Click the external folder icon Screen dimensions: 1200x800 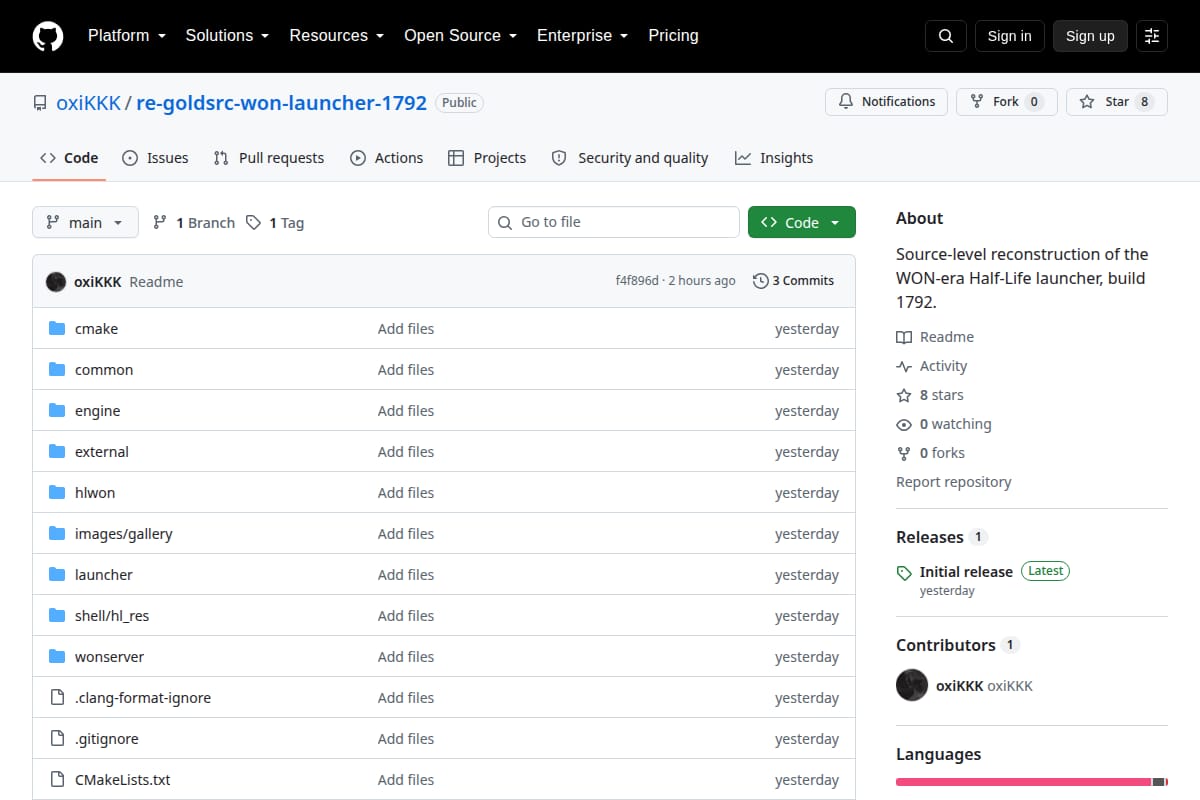pyautogui.click(x=57, y=452)
